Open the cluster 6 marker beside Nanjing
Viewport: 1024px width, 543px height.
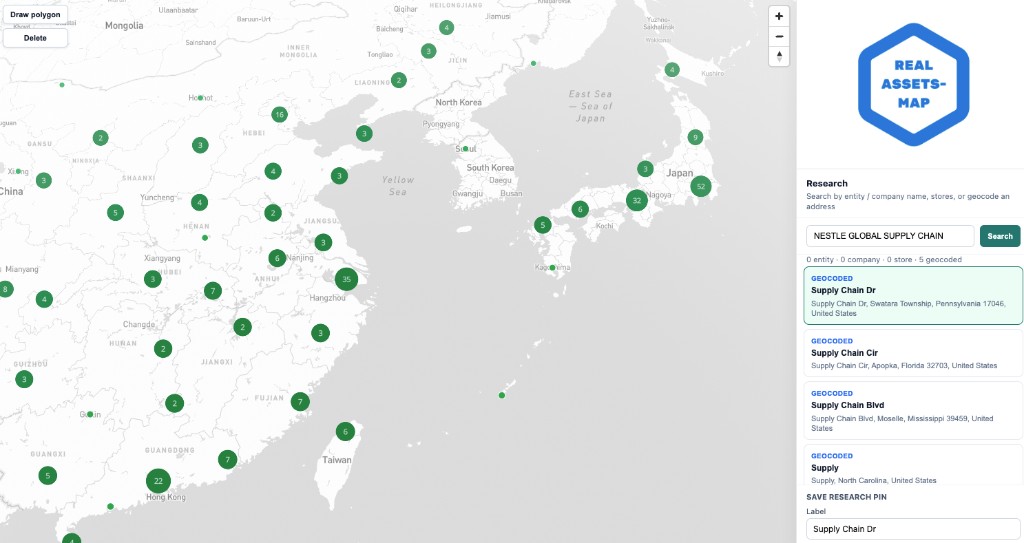277,258
